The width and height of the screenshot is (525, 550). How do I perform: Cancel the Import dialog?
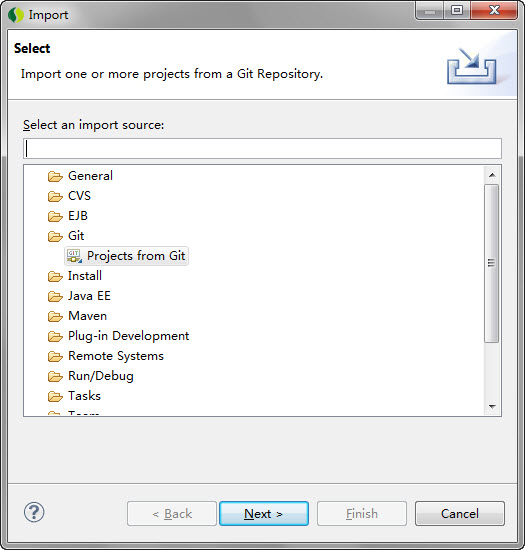coord(460,514)
